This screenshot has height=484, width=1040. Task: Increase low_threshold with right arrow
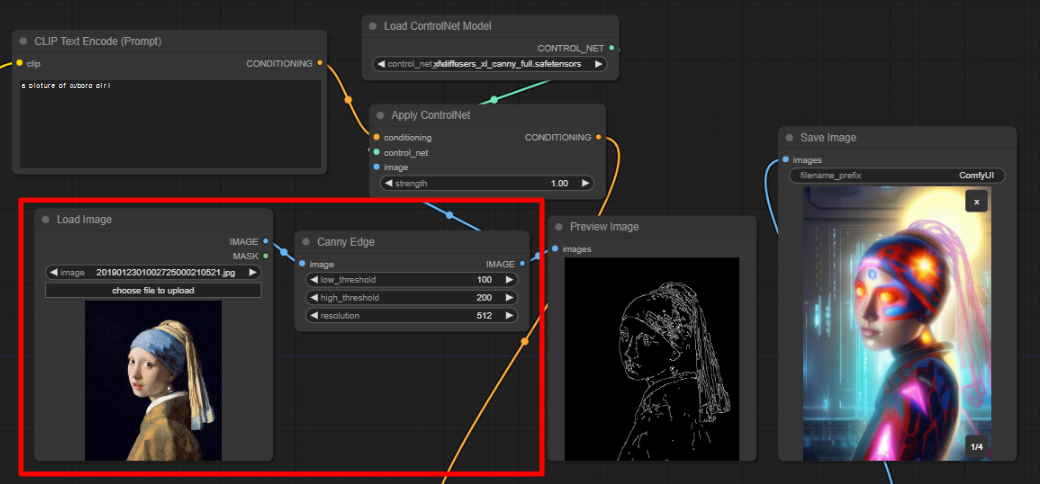pos(509,280)
